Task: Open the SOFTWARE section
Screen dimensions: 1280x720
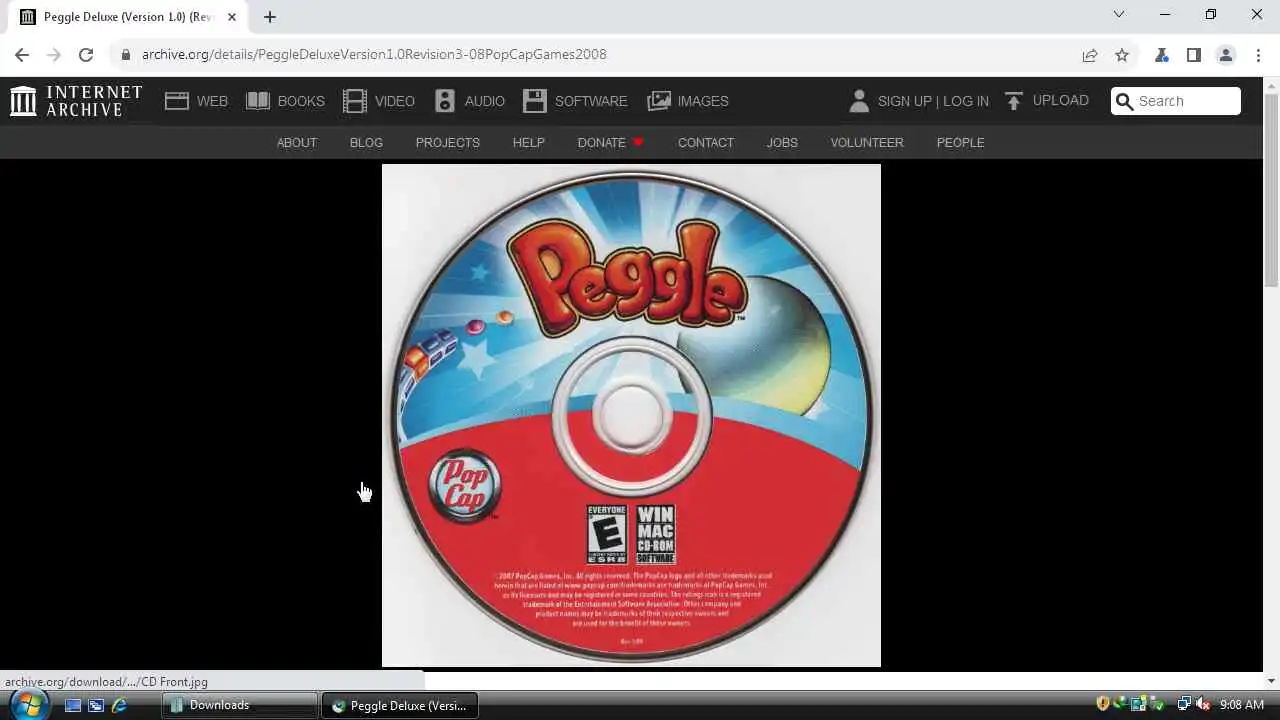Action: [x=575, y=101]
